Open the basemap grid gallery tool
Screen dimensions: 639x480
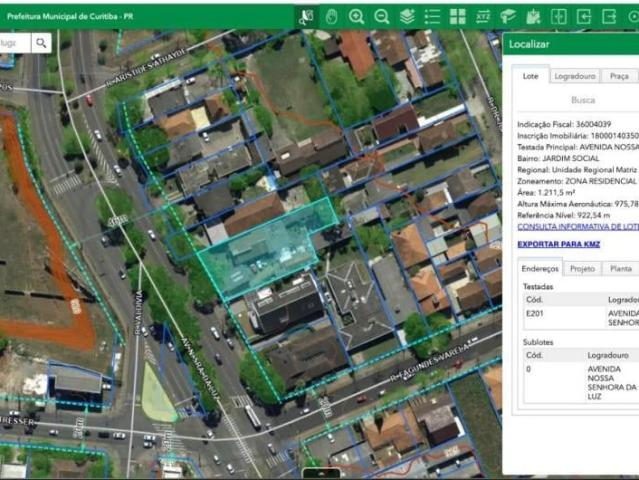tap(458, 17)
